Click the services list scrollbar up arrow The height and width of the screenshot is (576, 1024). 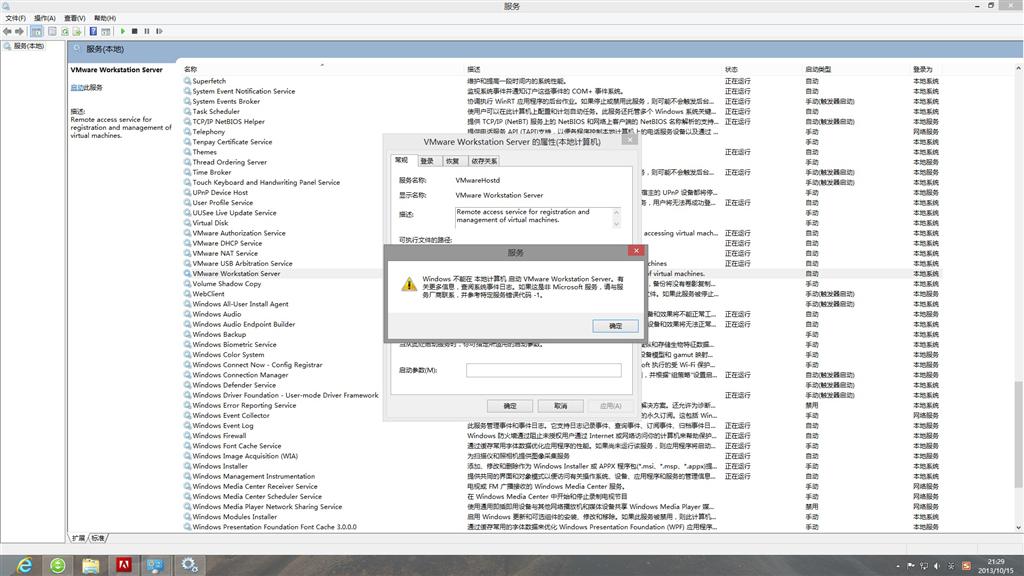click(x=1019, y=69)
